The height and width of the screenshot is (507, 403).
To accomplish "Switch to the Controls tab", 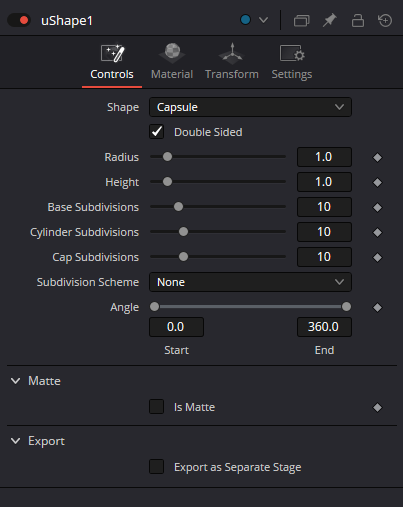I will click(x=112, y=62).
